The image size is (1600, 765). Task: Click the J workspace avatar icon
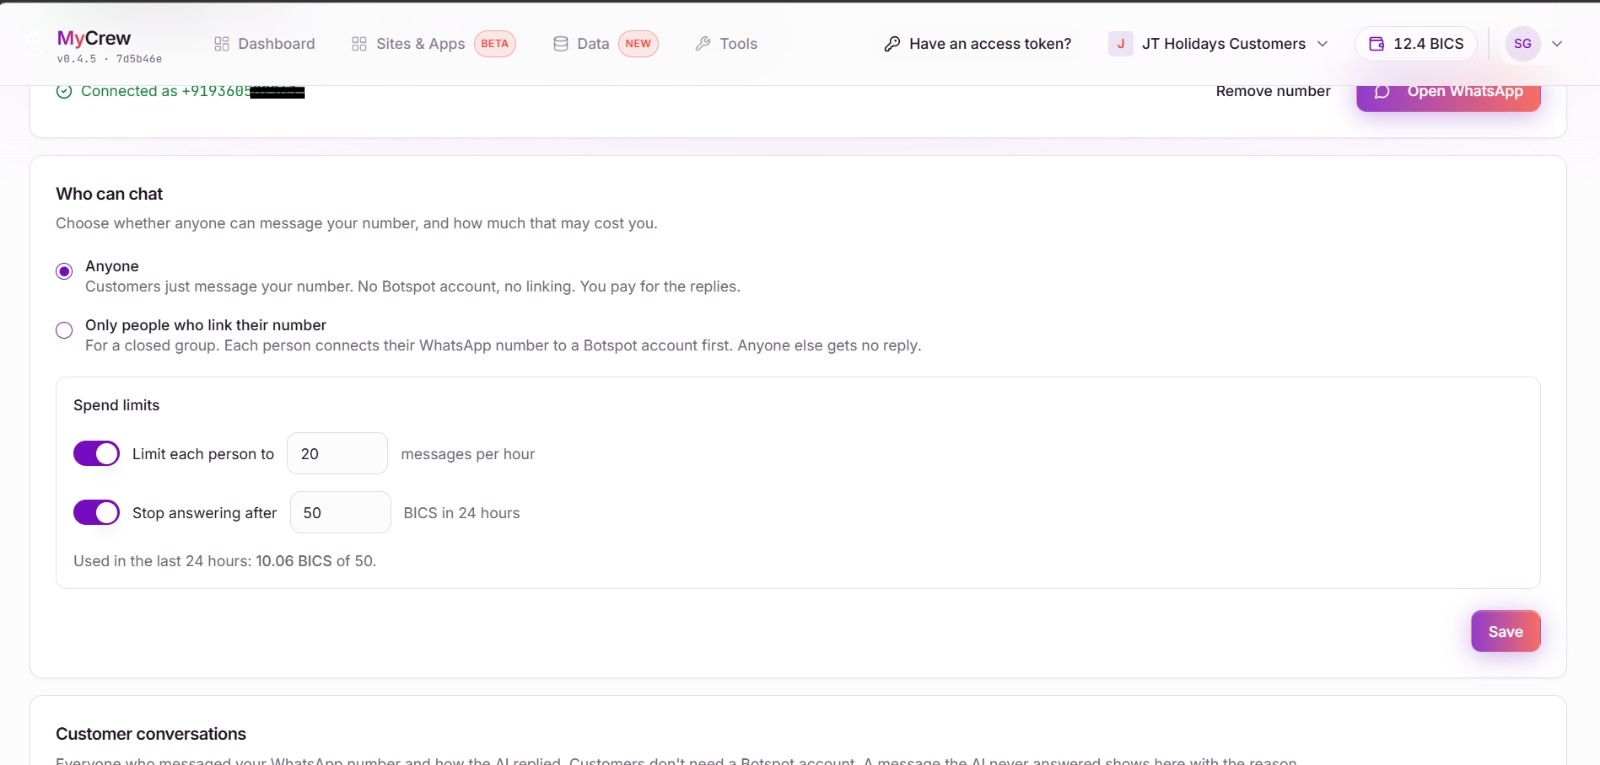pos(1120,44)
